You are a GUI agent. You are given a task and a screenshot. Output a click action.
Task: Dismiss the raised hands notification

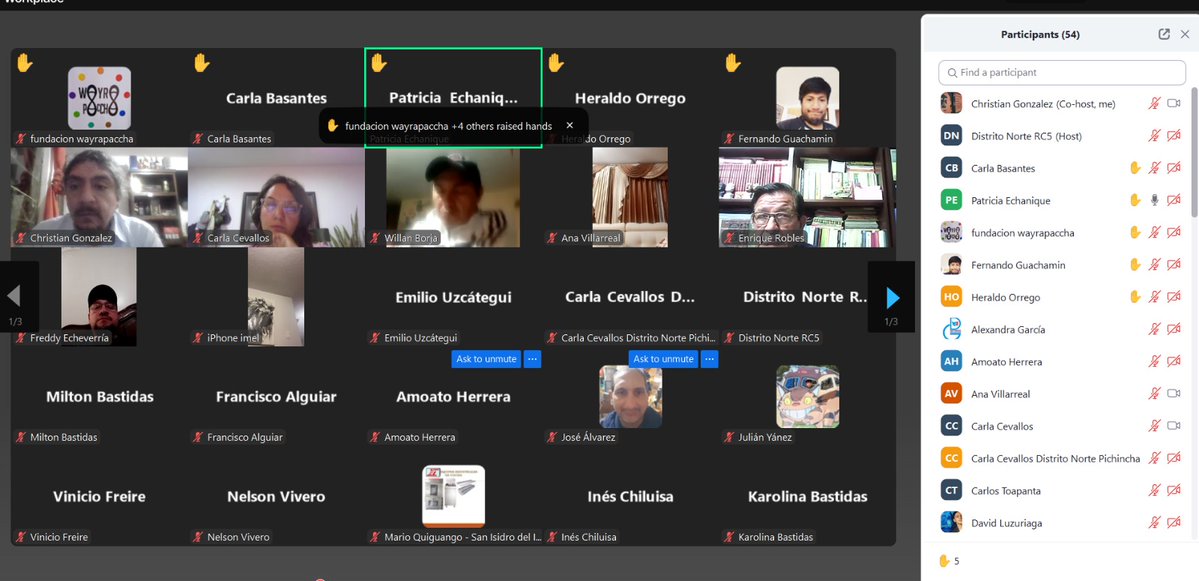[x=569, y=125]
